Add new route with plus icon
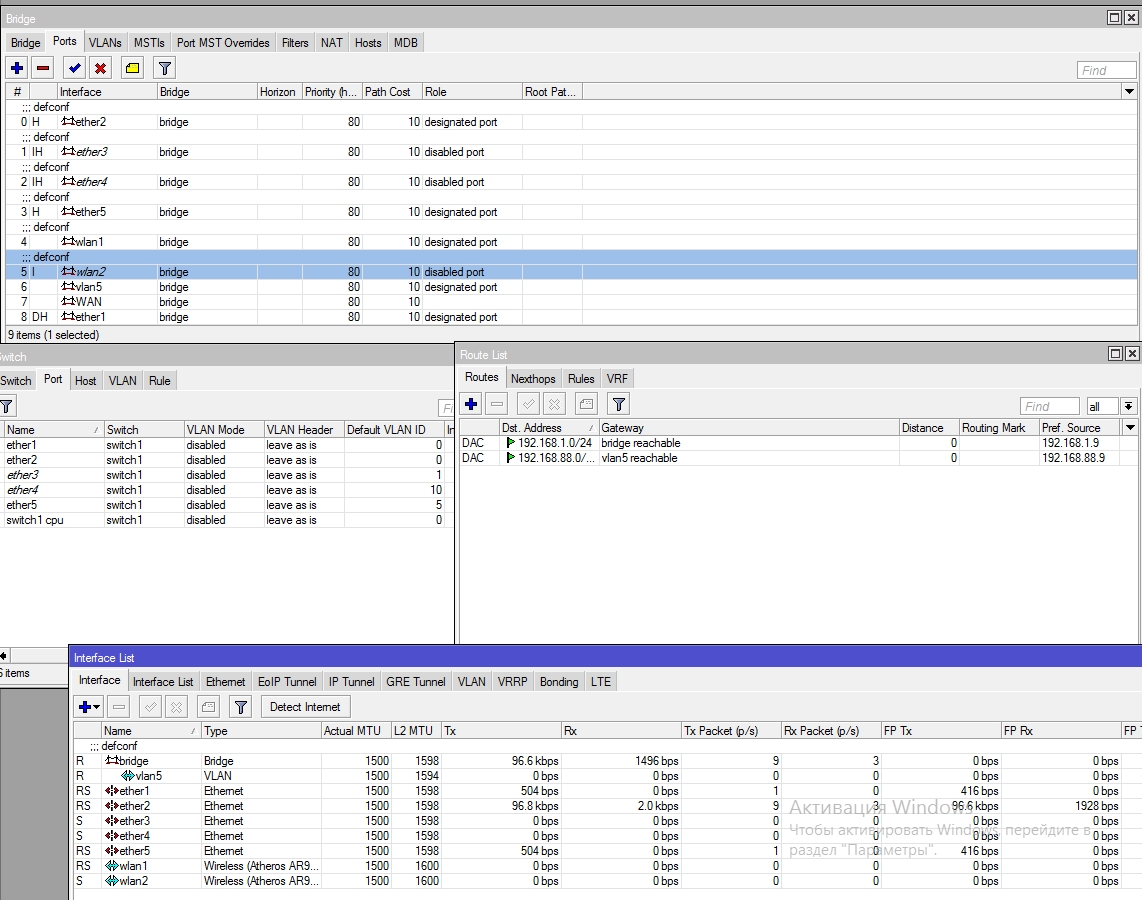Screen dimensions: 1142x900 point(471,404)
